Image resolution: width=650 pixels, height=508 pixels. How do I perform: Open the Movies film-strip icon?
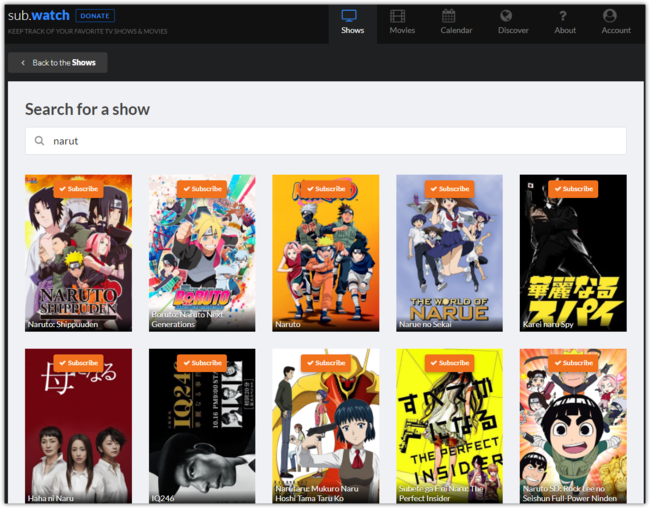pyautogui.click(x=398, y=16)
